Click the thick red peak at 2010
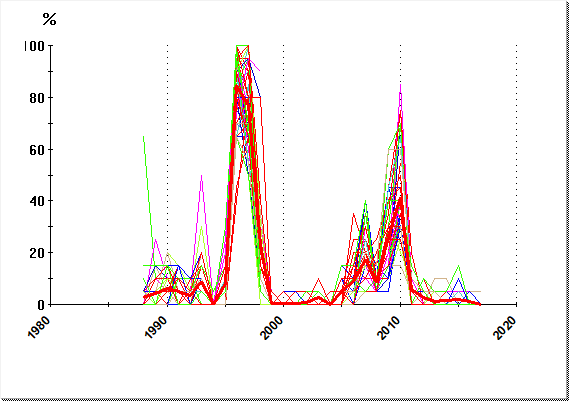This screenshot has height=401, width=569. point(400,199)
